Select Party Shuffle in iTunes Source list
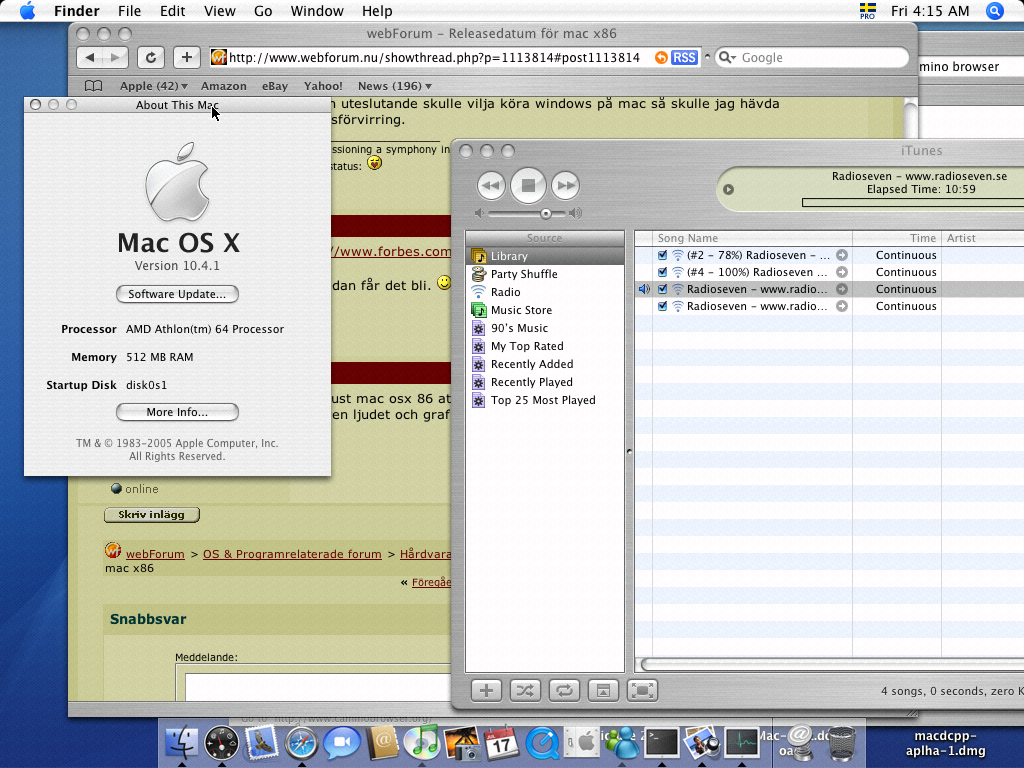 click(x=545, y=274)
